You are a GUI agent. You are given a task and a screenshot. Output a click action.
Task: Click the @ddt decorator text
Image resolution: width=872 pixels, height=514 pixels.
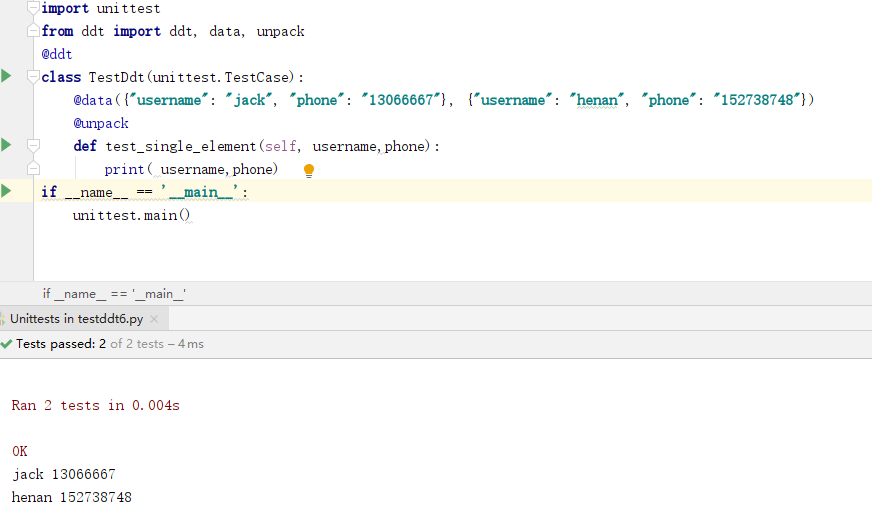[57, 54]
